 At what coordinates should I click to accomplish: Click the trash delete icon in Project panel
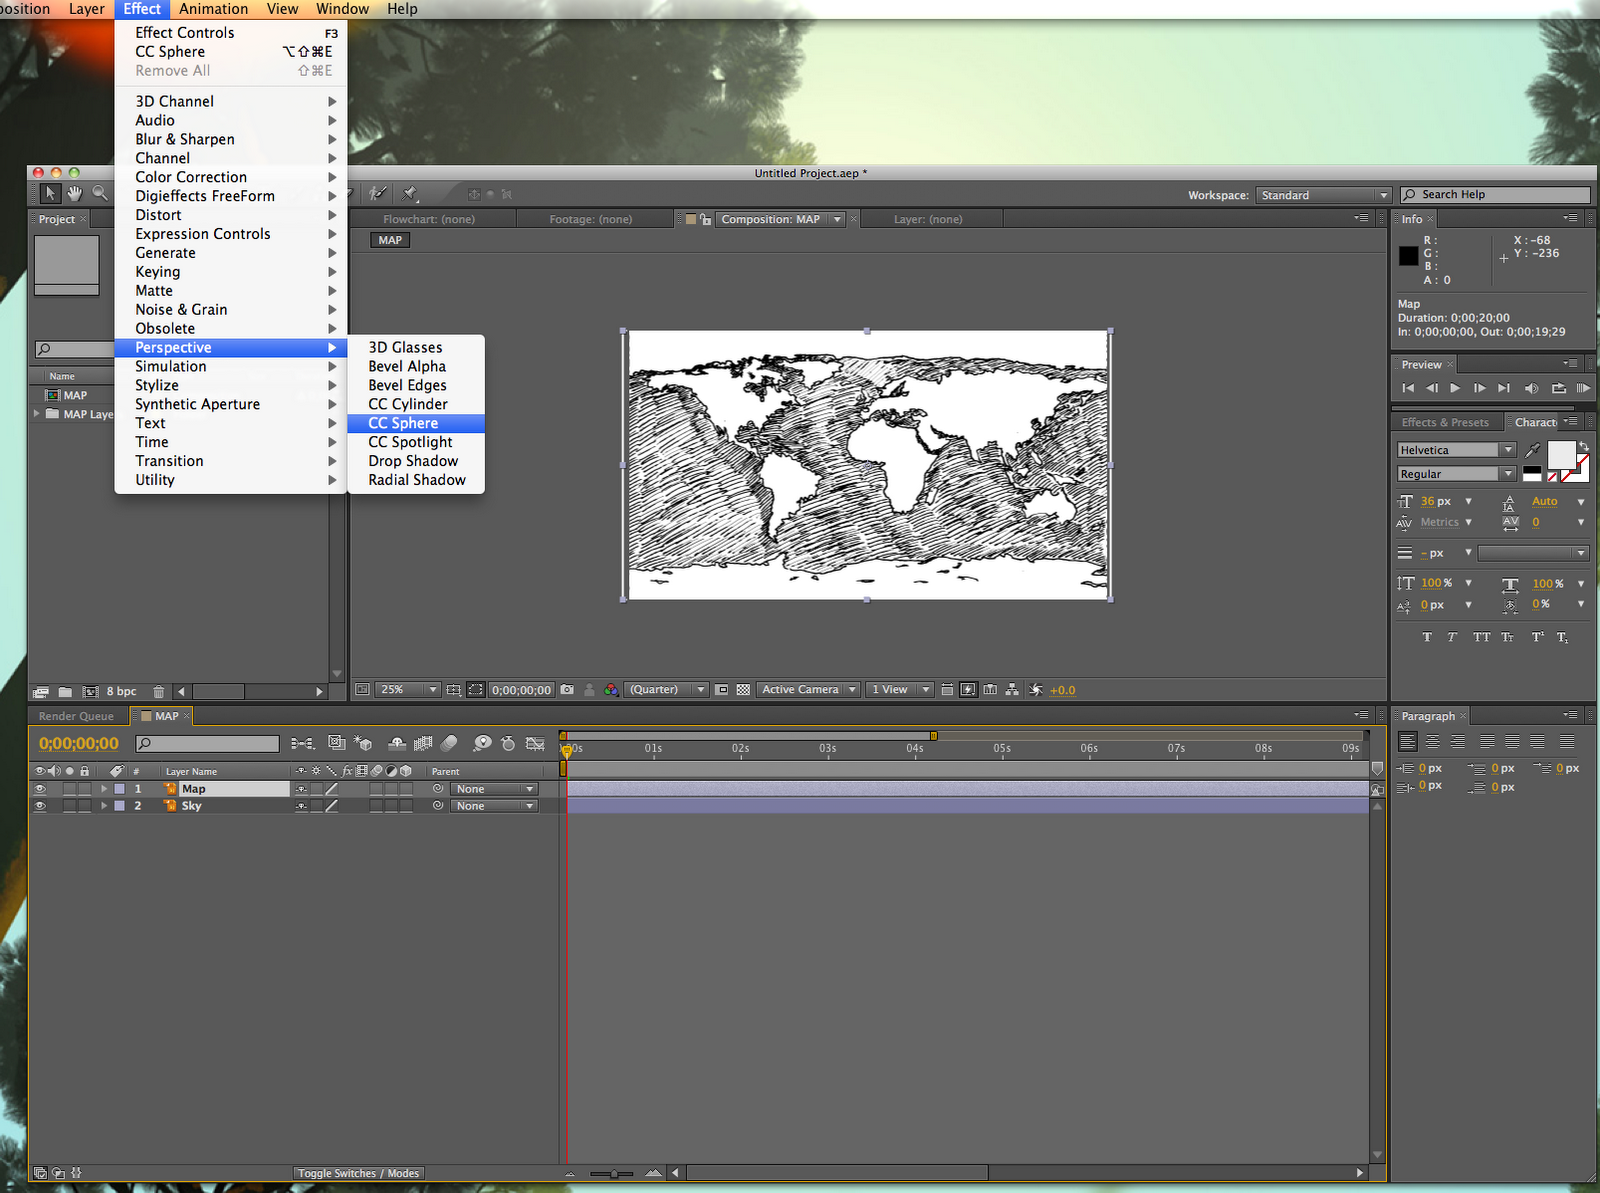(x=159, y=691)
